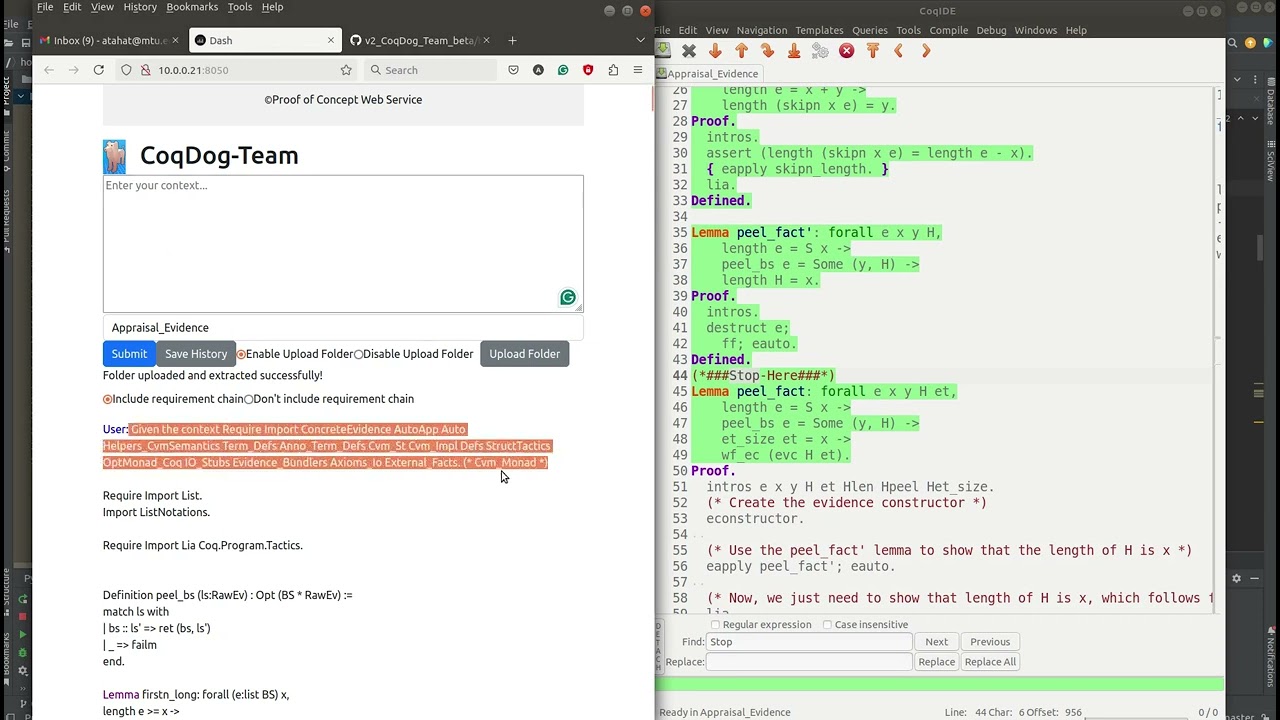Image resolution: width=1280 pixels, height=720 pixels.
Task: Open Firefox History menu
Action: click(x=140, y=7)
